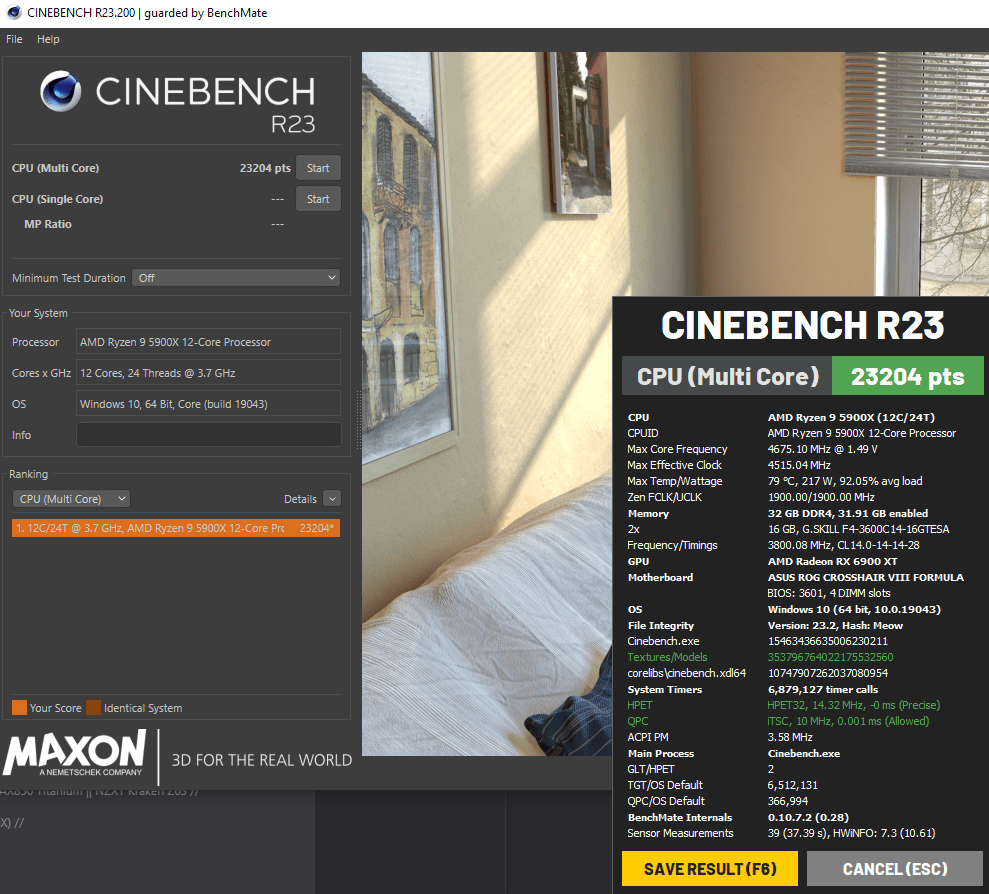Click the Your Score orange legend swatch

pyautogui.click(x=19, y=708)
